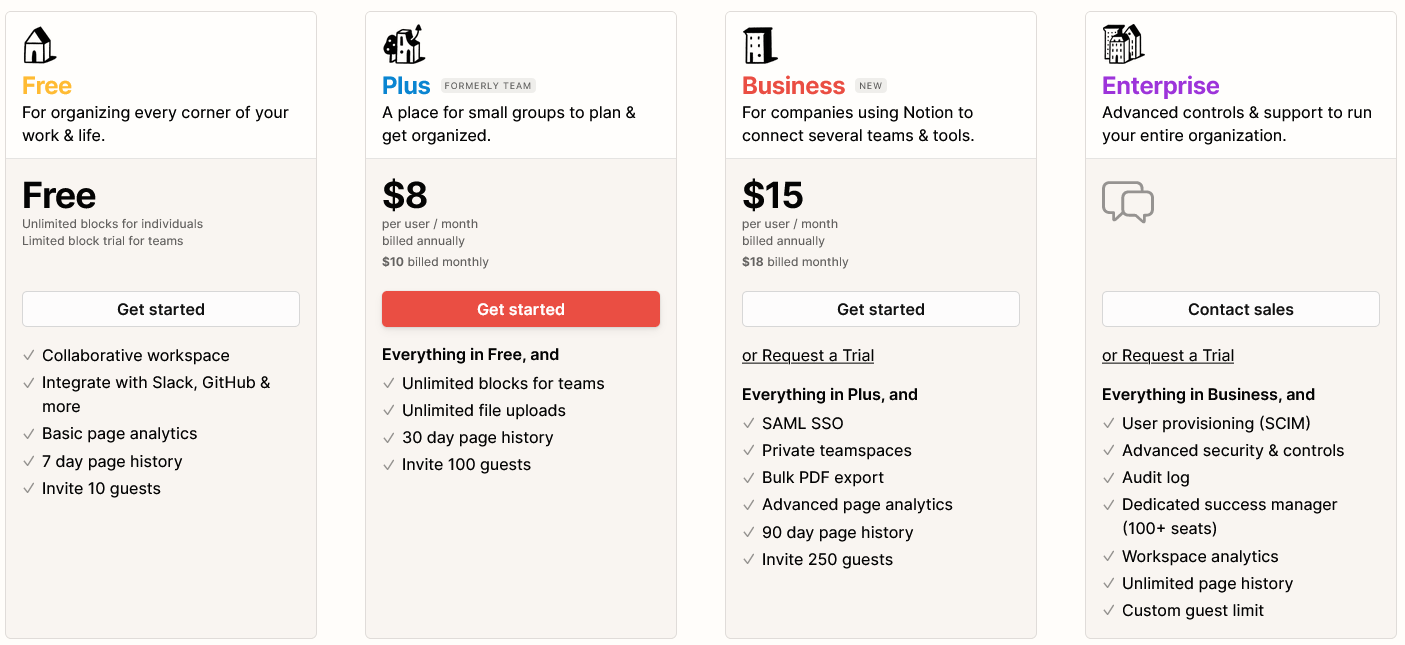Select the orange Free plan title
This screenshot has width=1405, height=645.
click(47, 85)
